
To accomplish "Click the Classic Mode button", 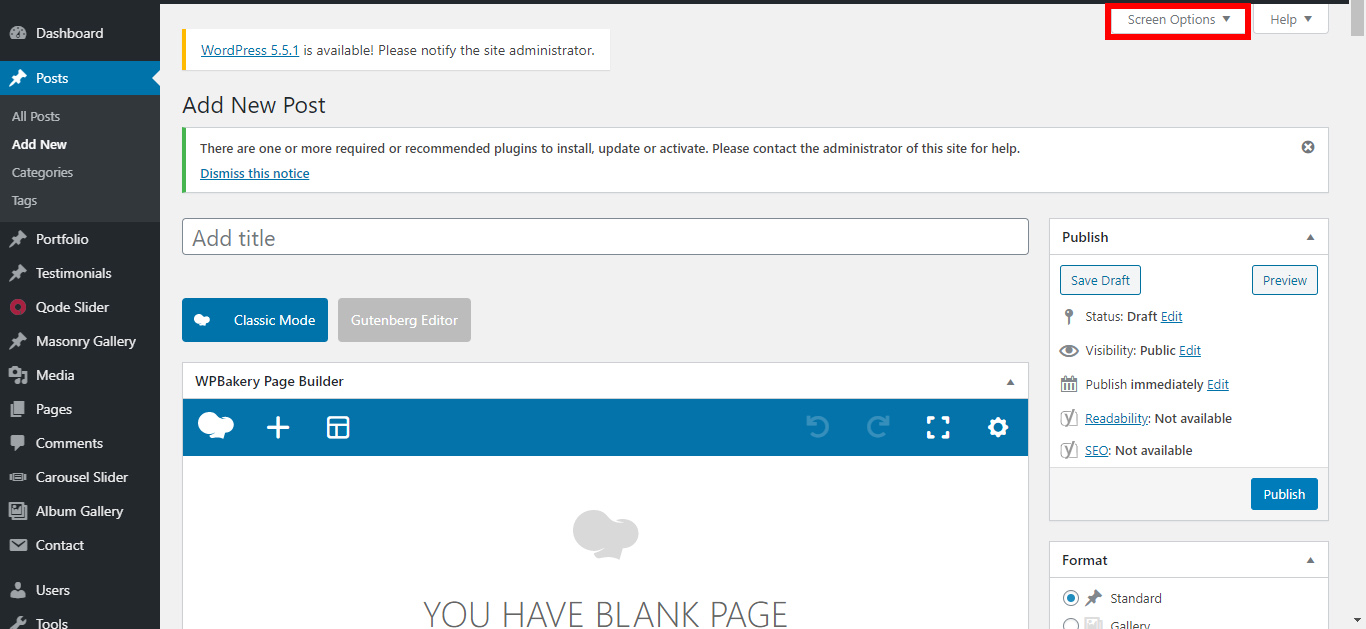I will pyautogui.click(x=255, y=320).
